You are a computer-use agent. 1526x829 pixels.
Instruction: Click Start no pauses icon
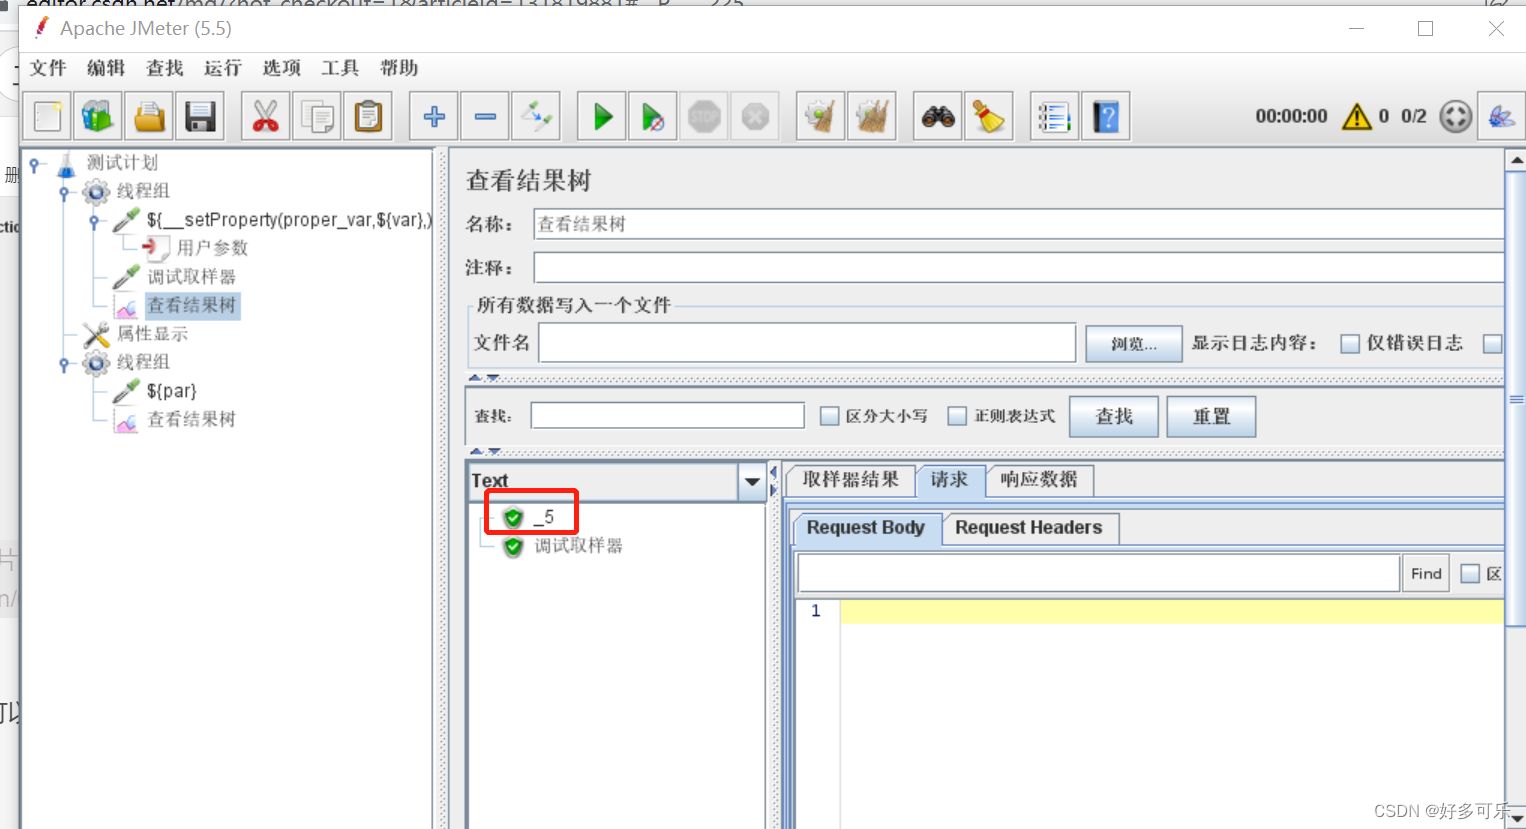(653, 117)
